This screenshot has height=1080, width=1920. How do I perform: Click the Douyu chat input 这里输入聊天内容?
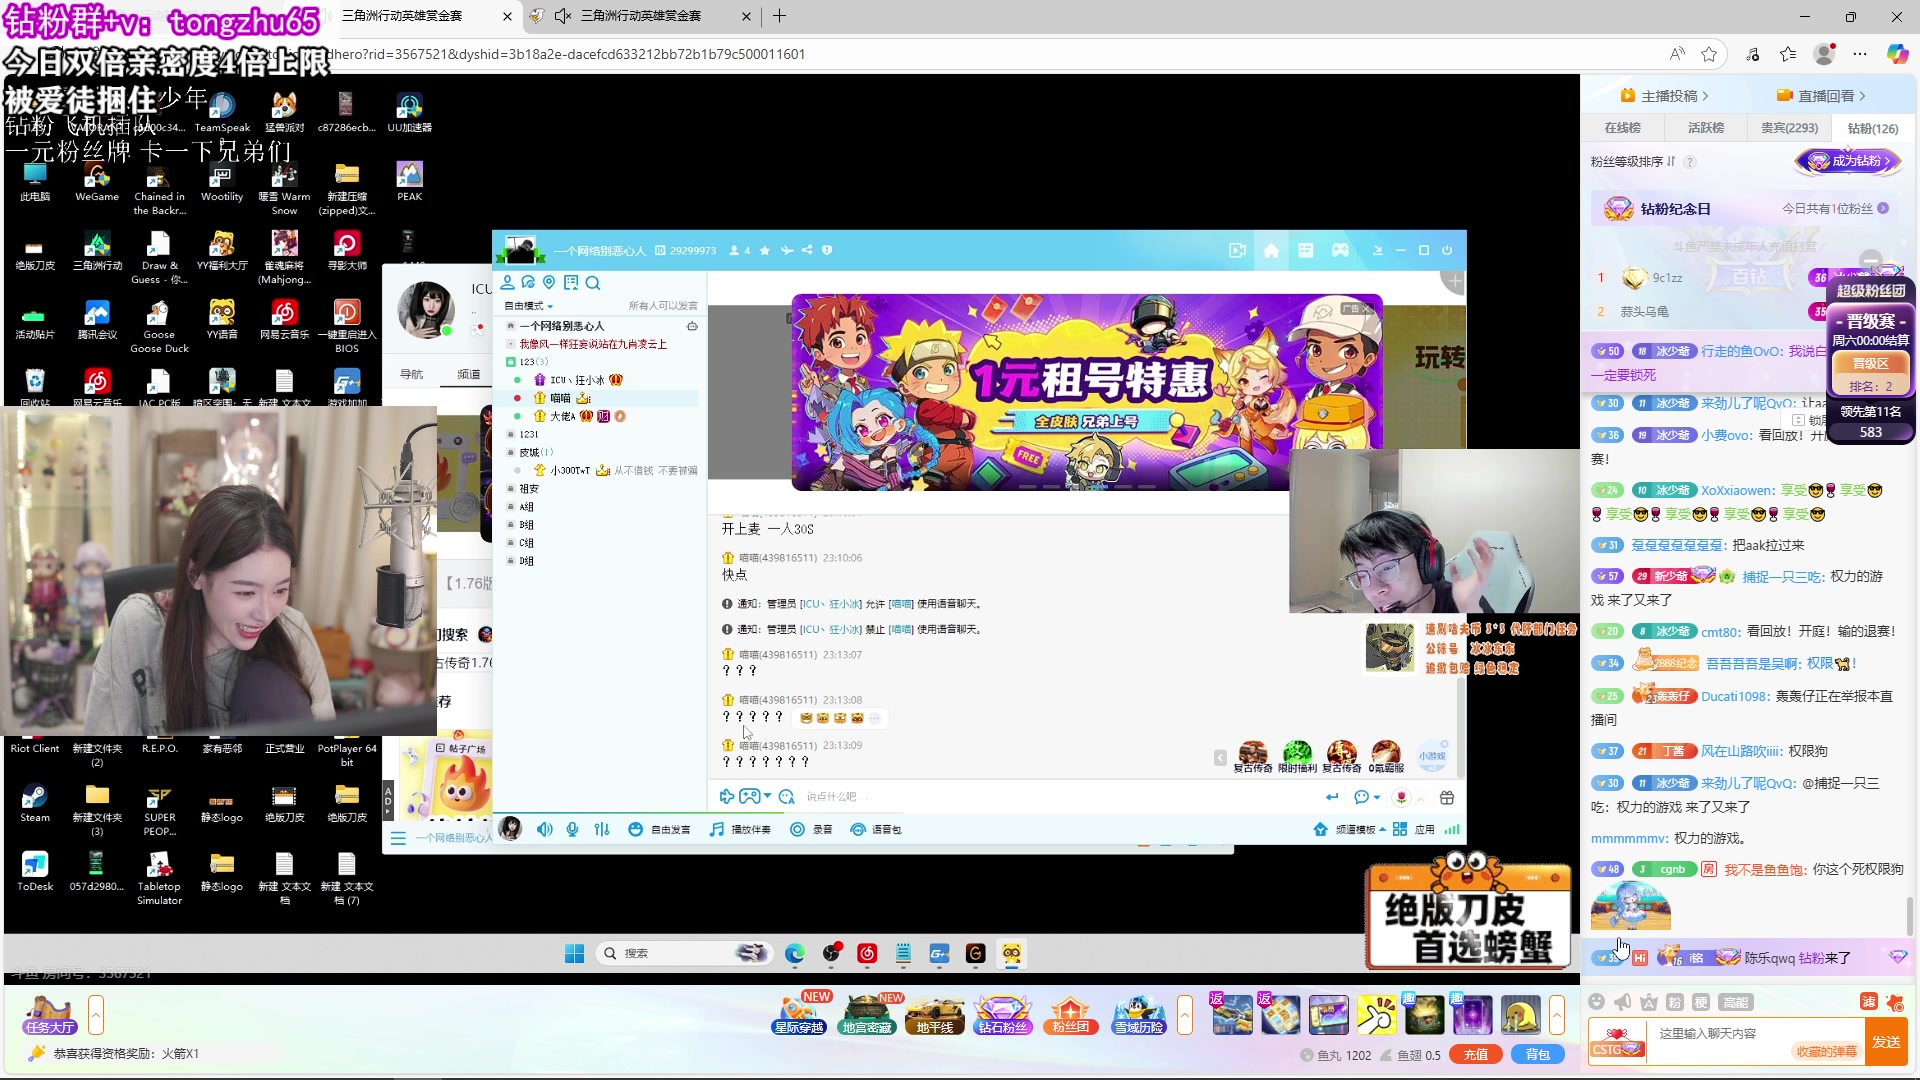click(x=1755, y=1033)
